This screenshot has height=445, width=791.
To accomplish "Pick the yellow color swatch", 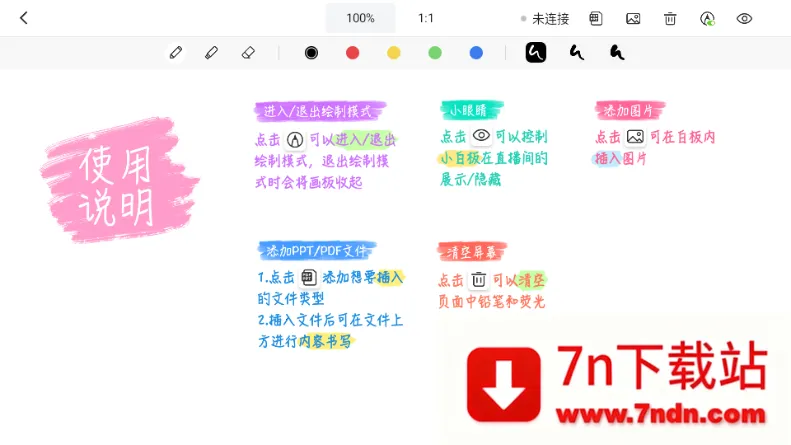I will (393, 52).
